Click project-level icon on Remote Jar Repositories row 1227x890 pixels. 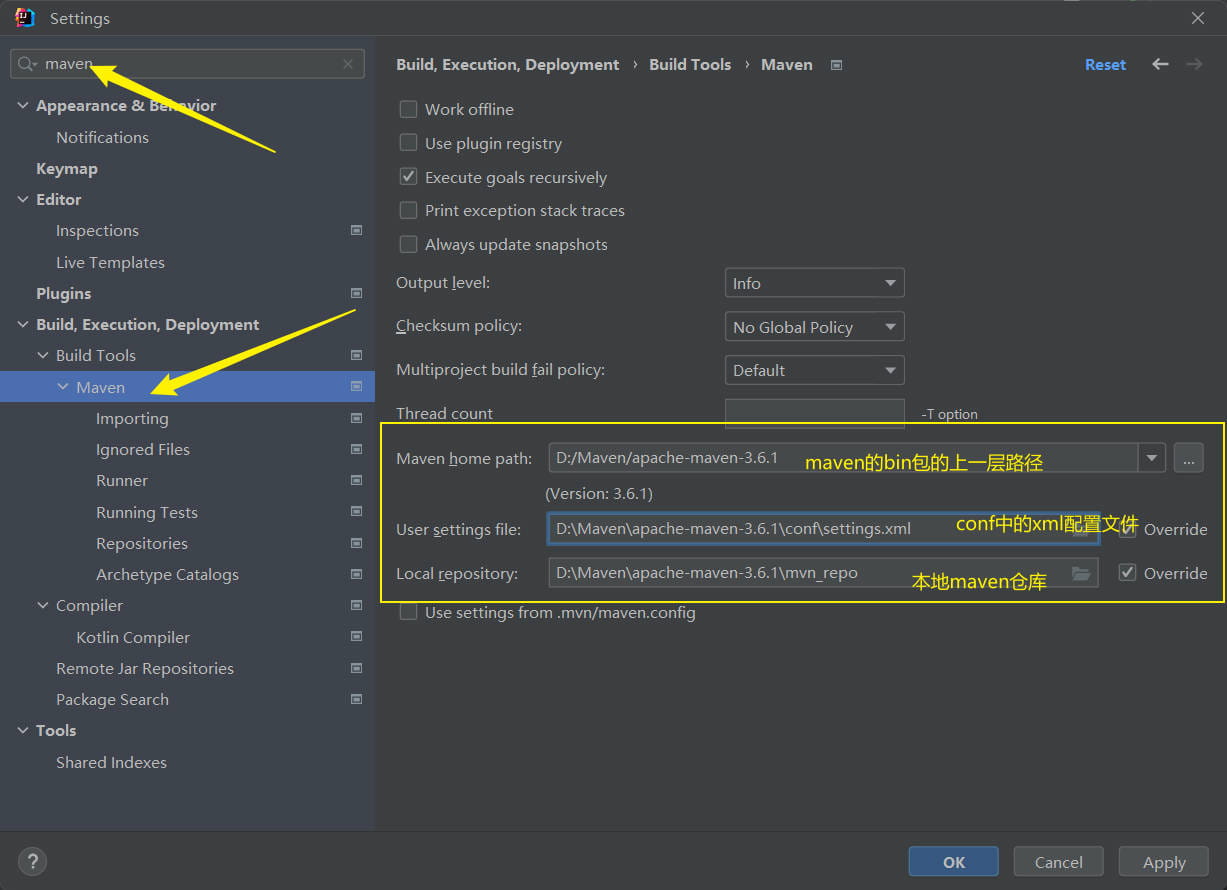356,668
